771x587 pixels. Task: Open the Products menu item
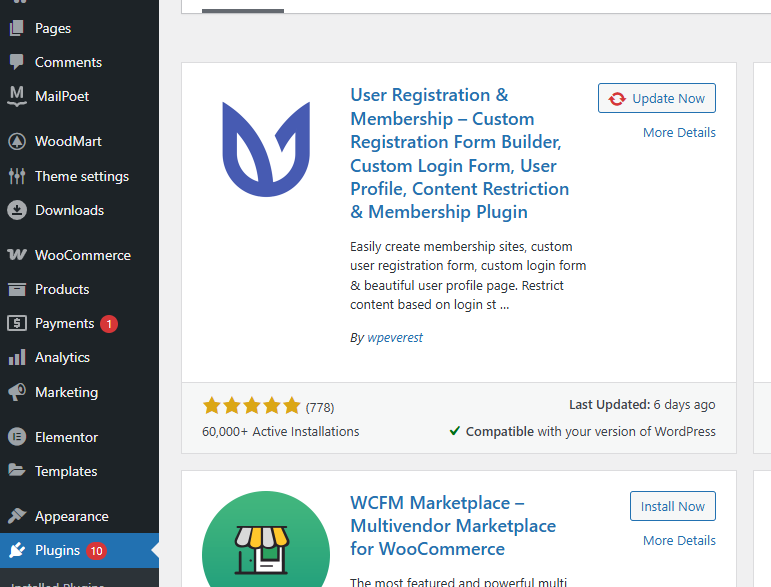[62, 289]
